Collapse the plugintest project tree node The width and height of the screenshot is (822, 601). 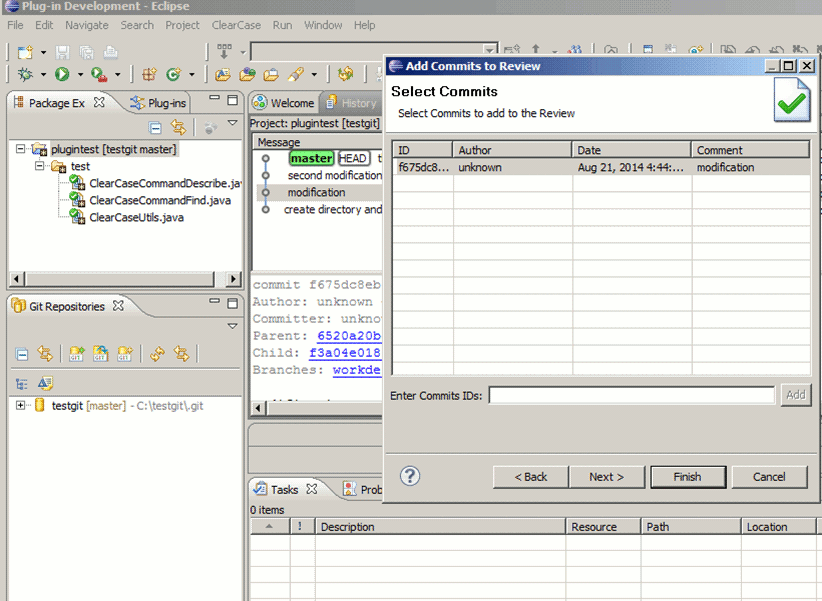click(x=21, y=149)
